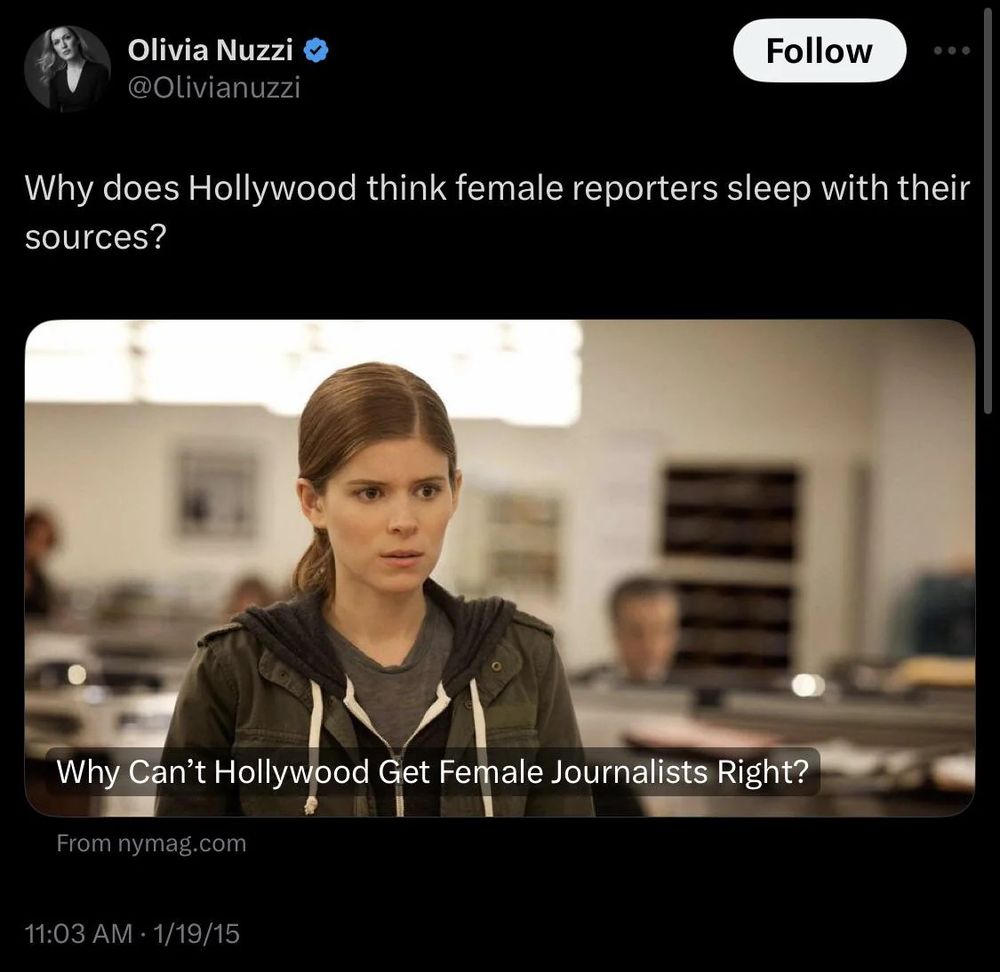Open the nymag.com link preview image
Viewport: 1000px width, 972px height.
[x=499, y=568]
